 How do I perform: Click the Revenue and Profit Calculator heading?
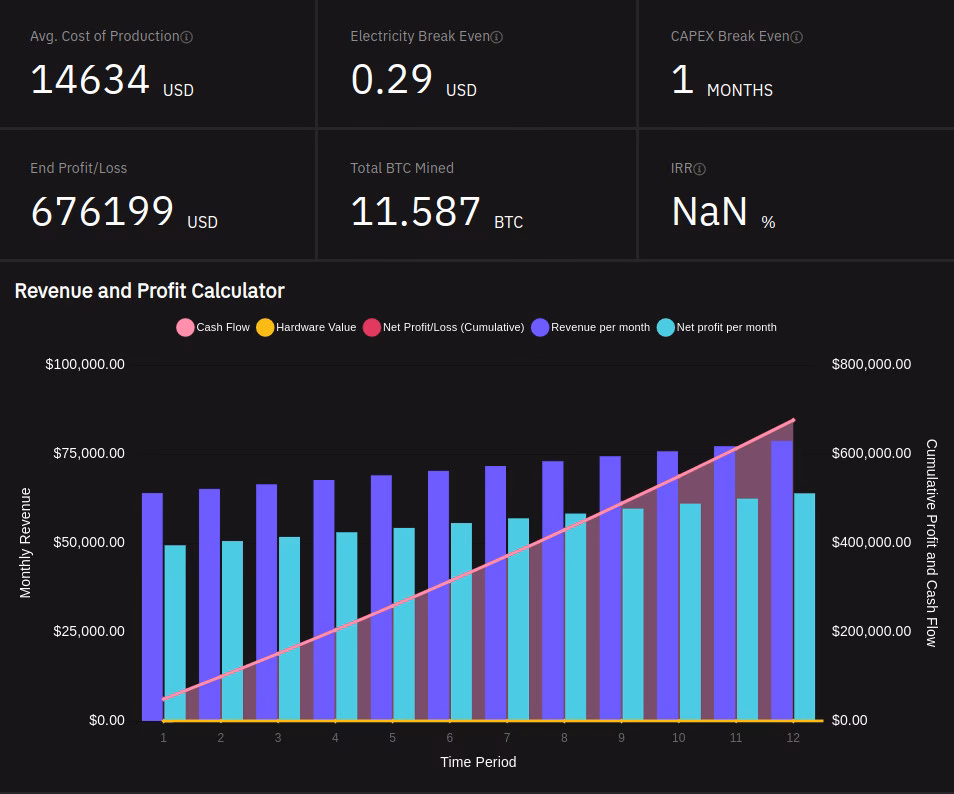[149, 291]
